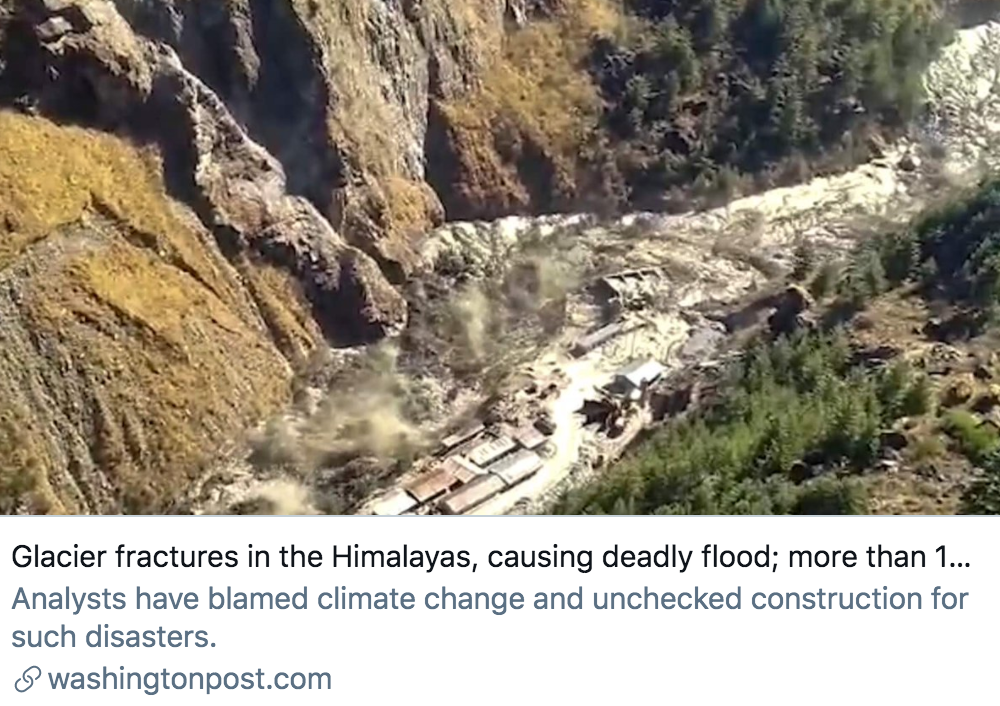Open the flood photo preview thumbnail

coord(500,257)
